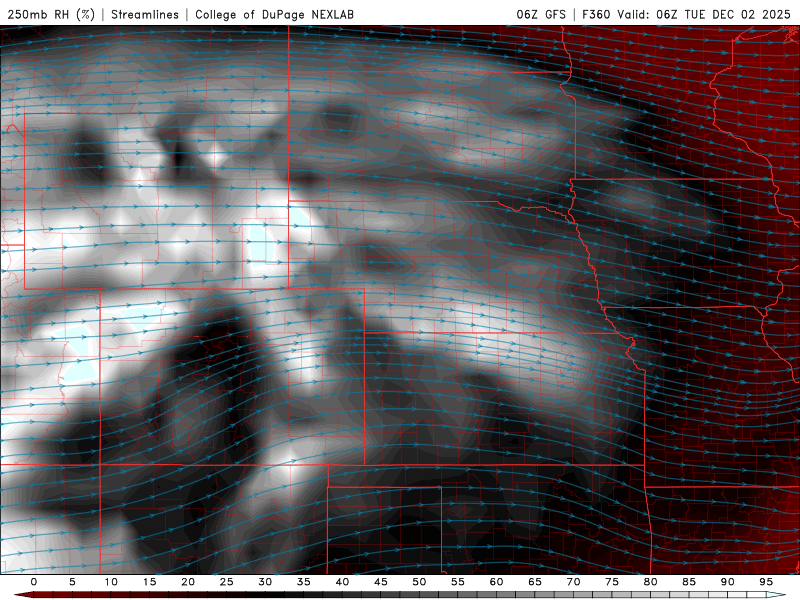800x600 pixels.
Task: Click the 'Streamlines' label in header
Action: [145, 14]
